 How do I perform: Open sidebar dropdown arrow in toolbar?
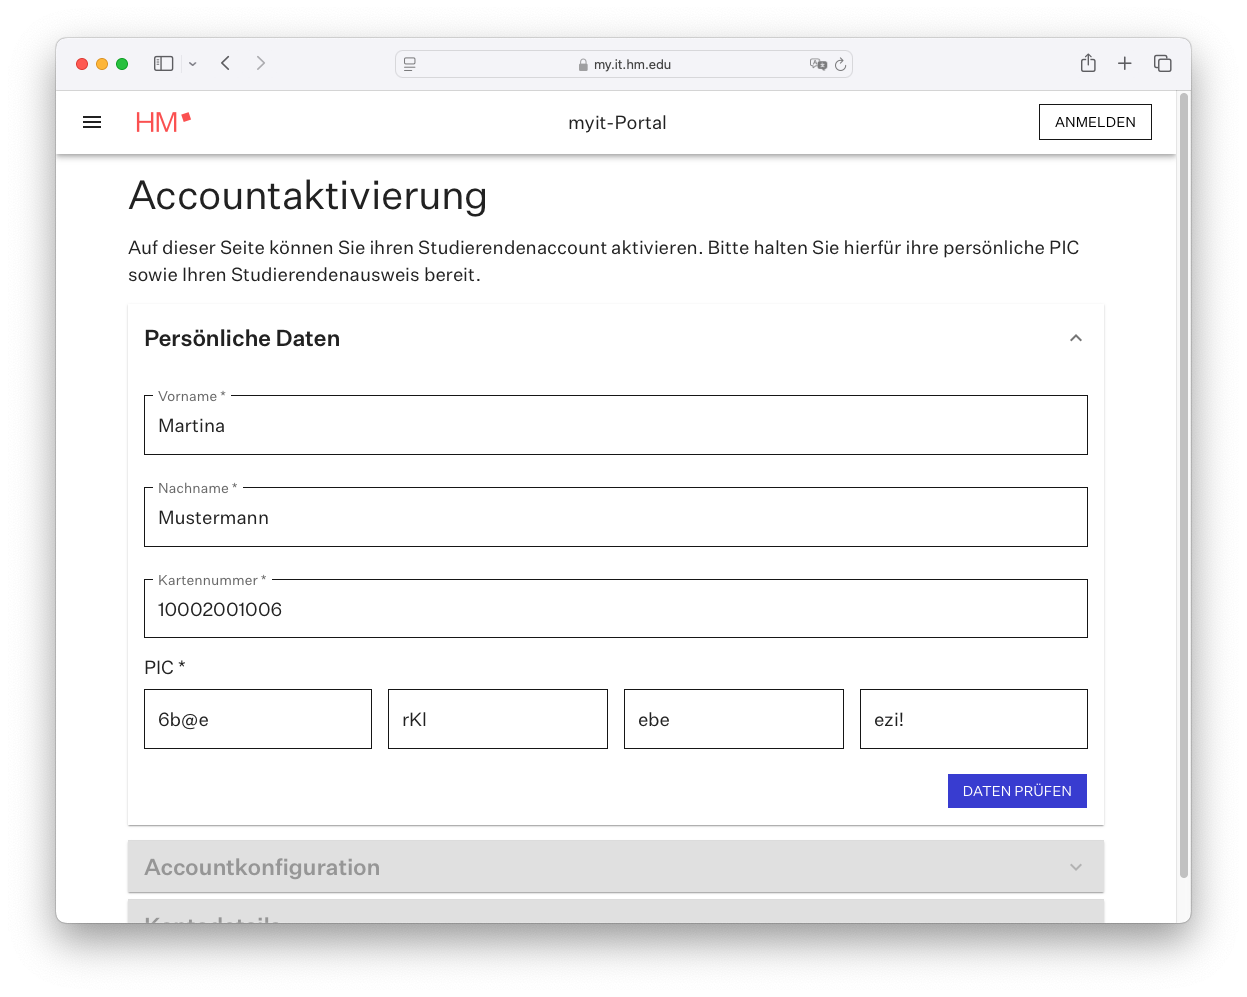[x=193, y=64]
